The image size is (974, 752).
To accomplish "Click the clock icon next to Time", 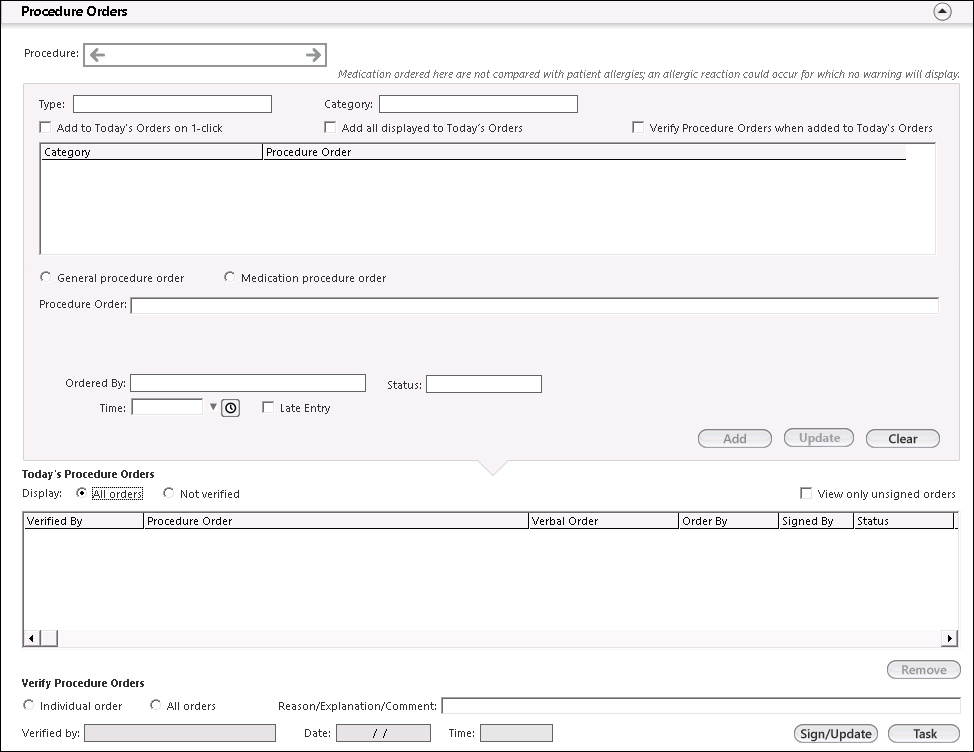I will pos(230,408).
